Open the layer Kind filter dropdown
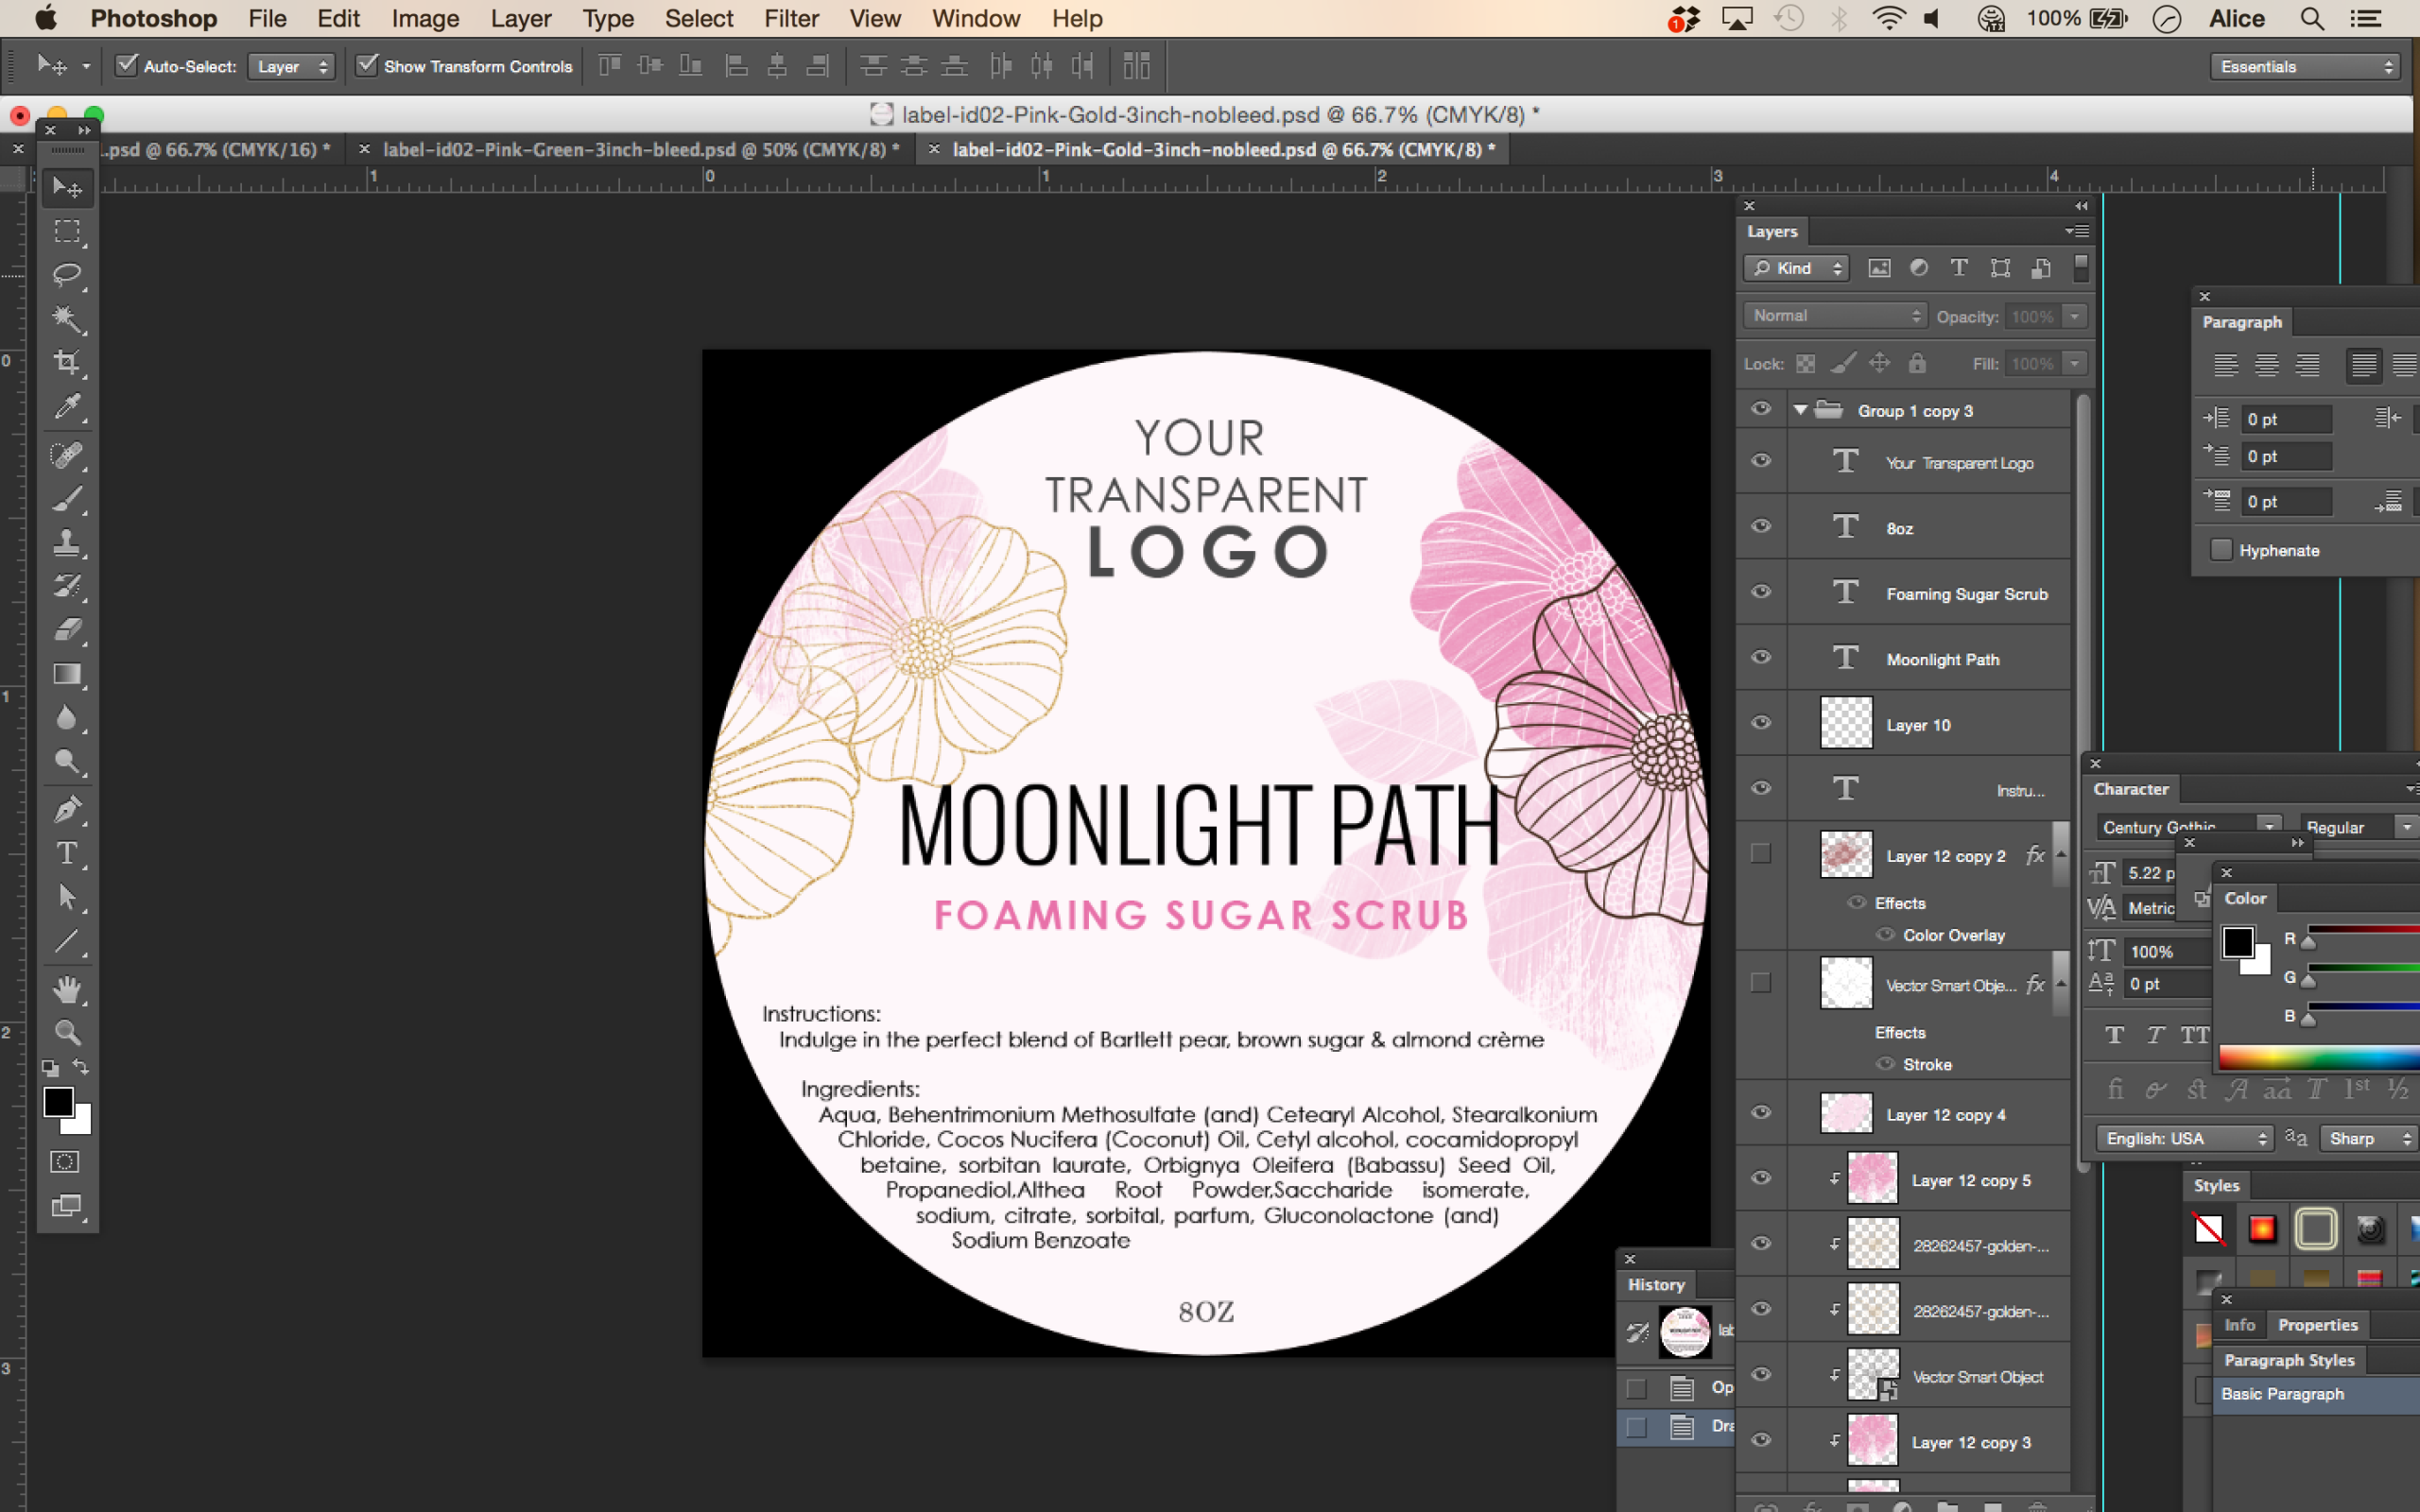The image size is (2420, 1512). pos(1797,268)
